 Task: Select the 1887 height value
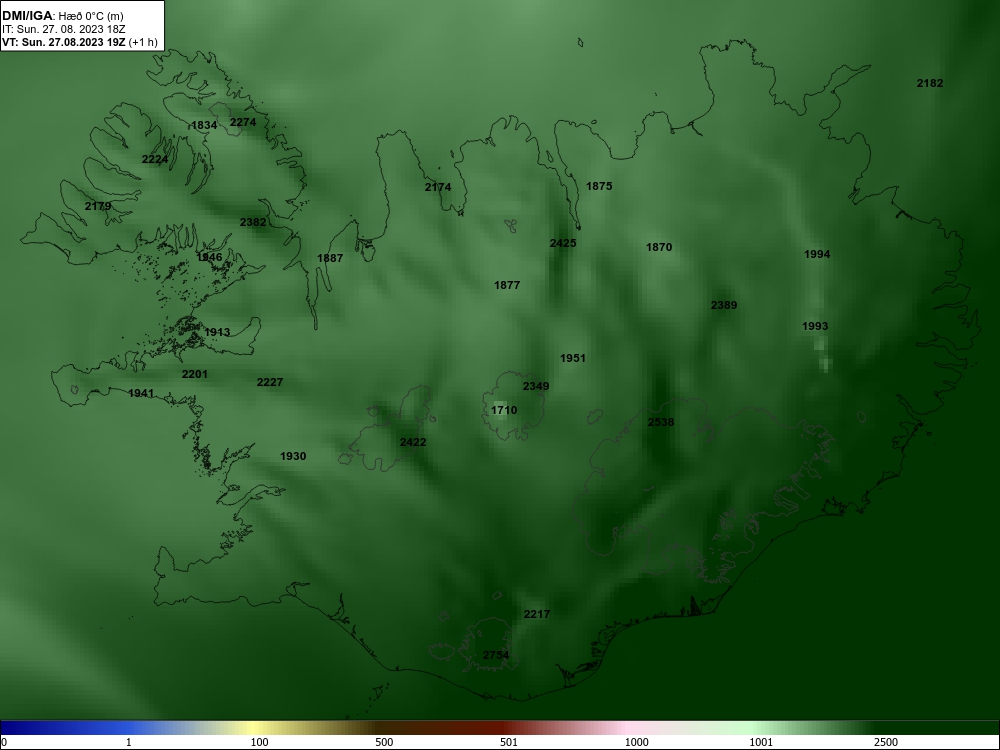pyautogui.click(x=330, y=258)
